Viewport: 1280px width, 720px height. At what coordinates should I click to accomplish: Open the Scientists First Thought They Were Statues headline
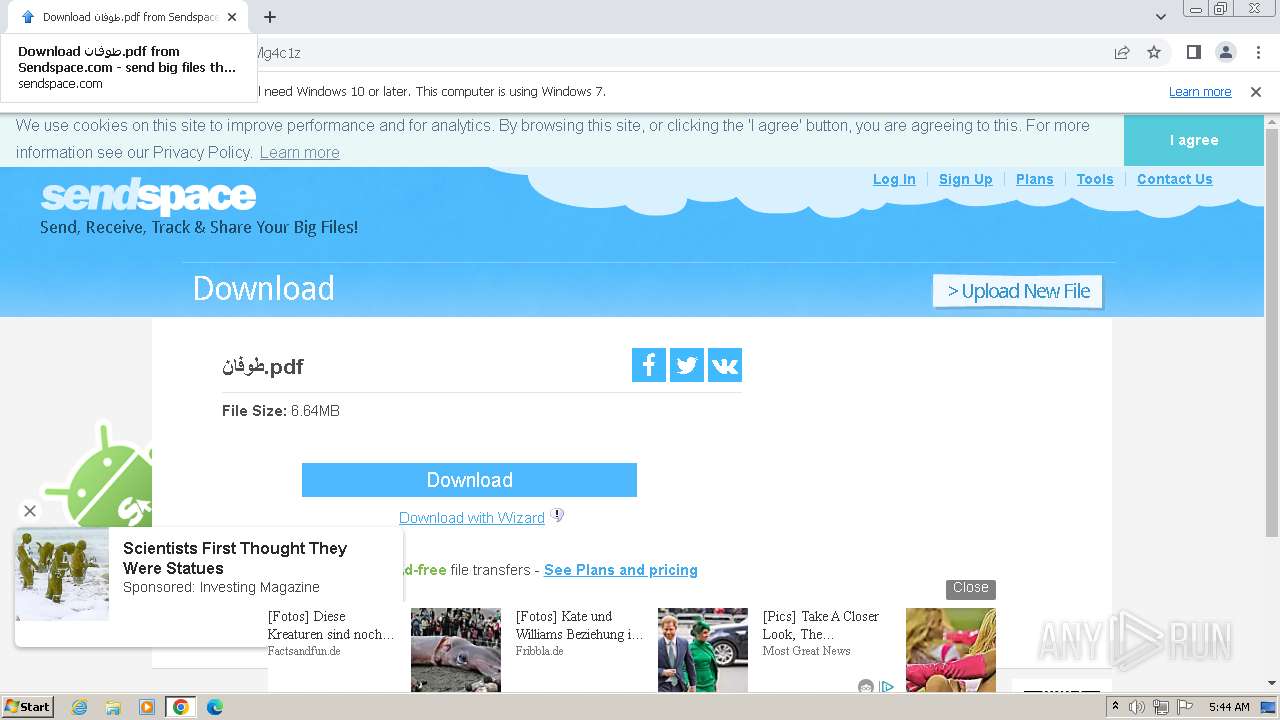pyautogui.click(x=235, y=558)
